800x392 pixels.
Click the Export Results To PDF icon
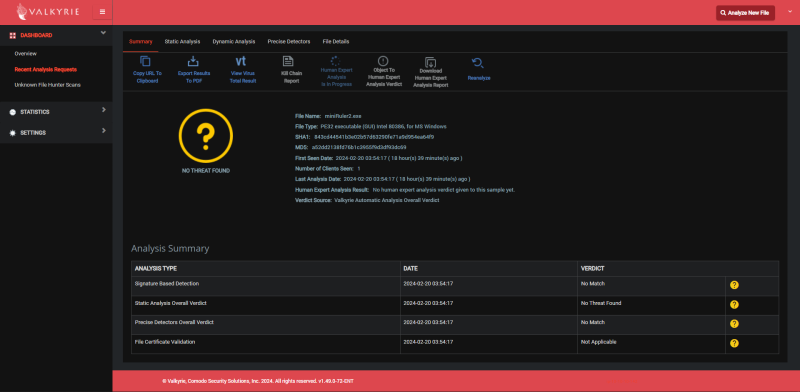pyautogui.click(x=193, y=61)
